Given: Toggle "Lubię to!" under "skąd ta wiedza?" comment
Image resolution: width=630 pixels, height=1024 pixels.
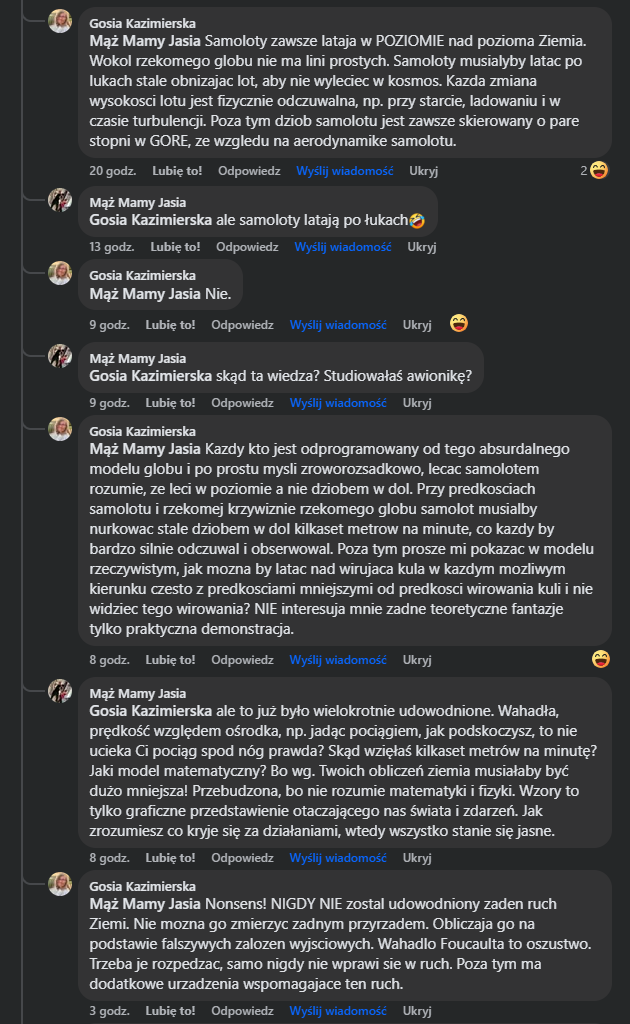Looking at the screenshot, I should pyautogui.click(x=170, y=403).
